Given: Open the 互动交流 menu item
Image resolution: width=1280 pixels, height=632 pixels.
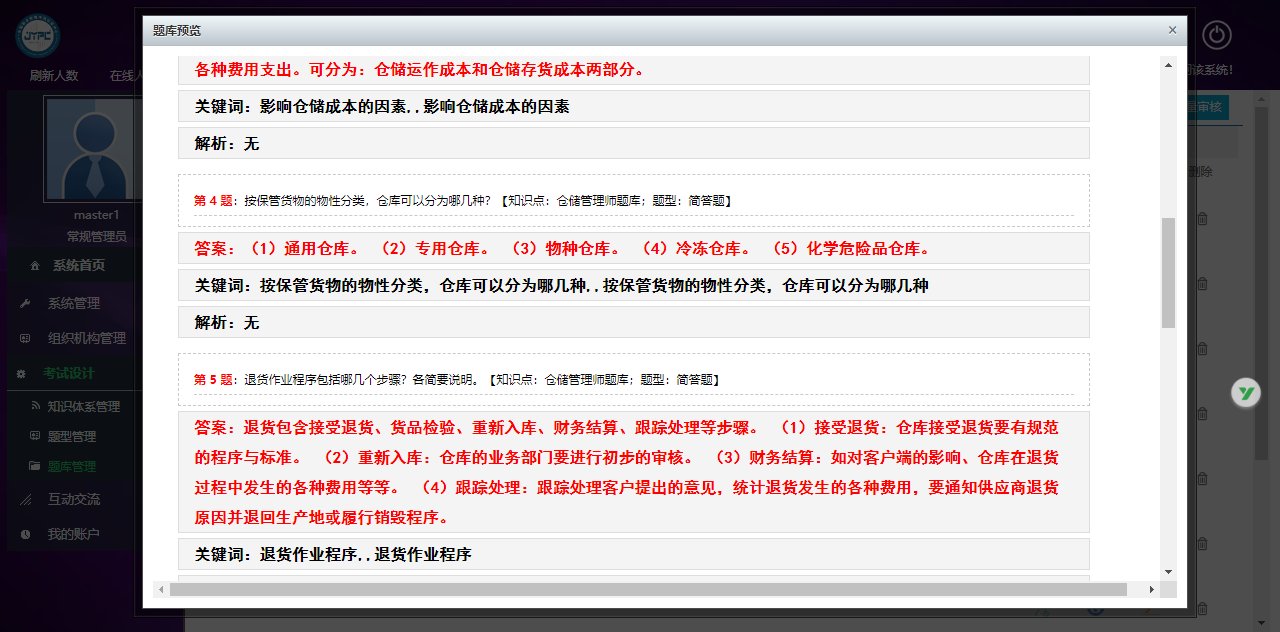Looking at the screenshot, I should pyautogui.click(x=74, y=499).
